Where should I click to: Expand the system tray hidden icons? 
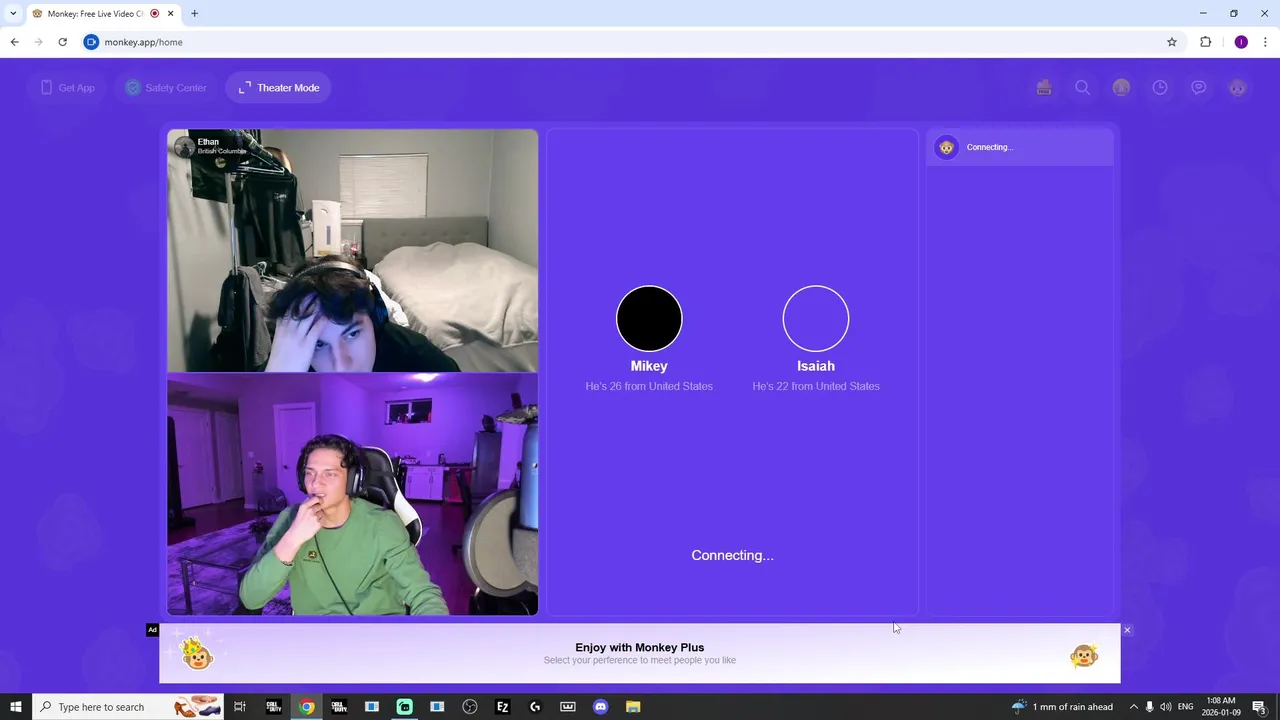[1133, 707]
